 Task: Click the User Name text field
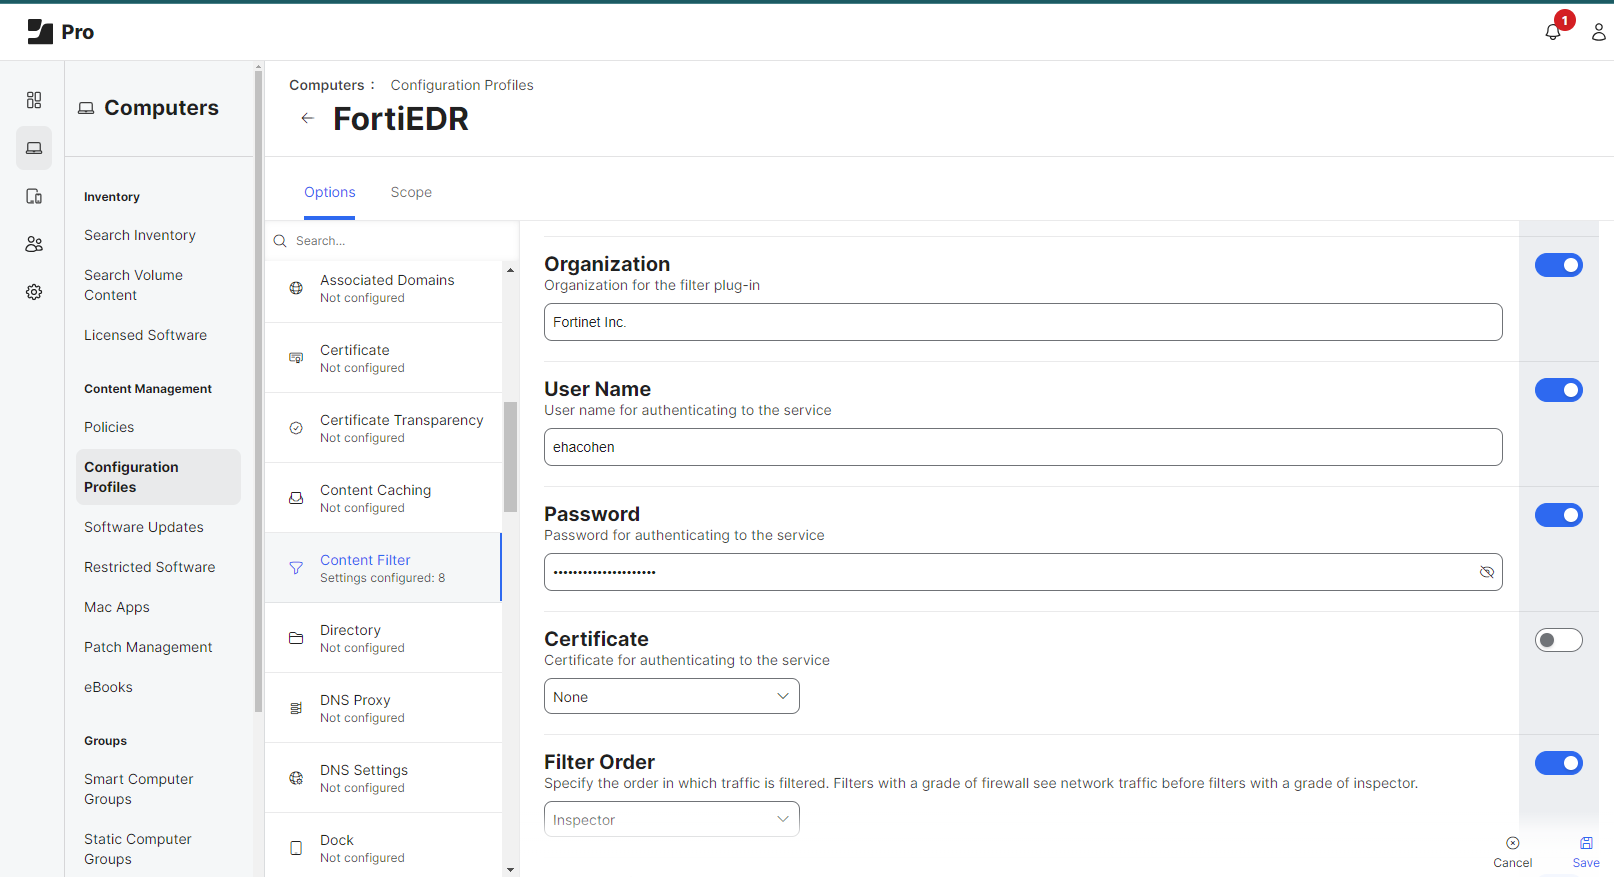coord(1023,447)
